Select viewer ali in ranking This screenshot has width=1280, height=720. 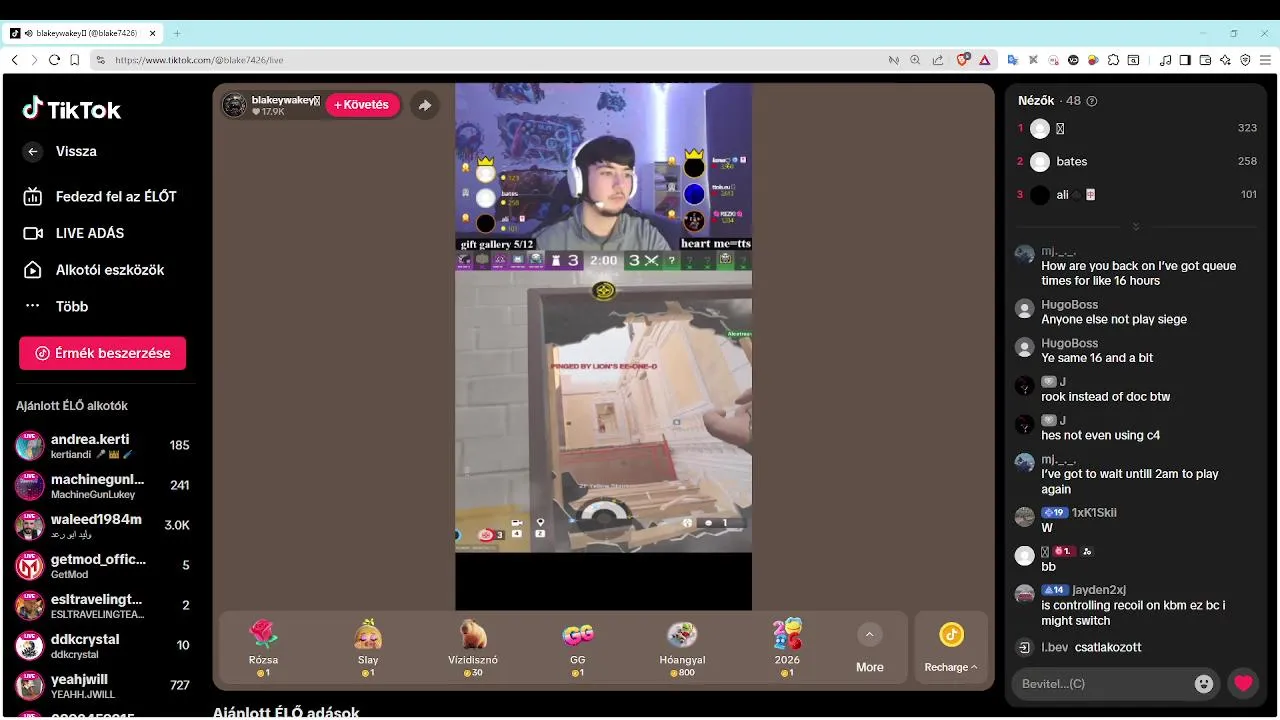point(1136,195)
